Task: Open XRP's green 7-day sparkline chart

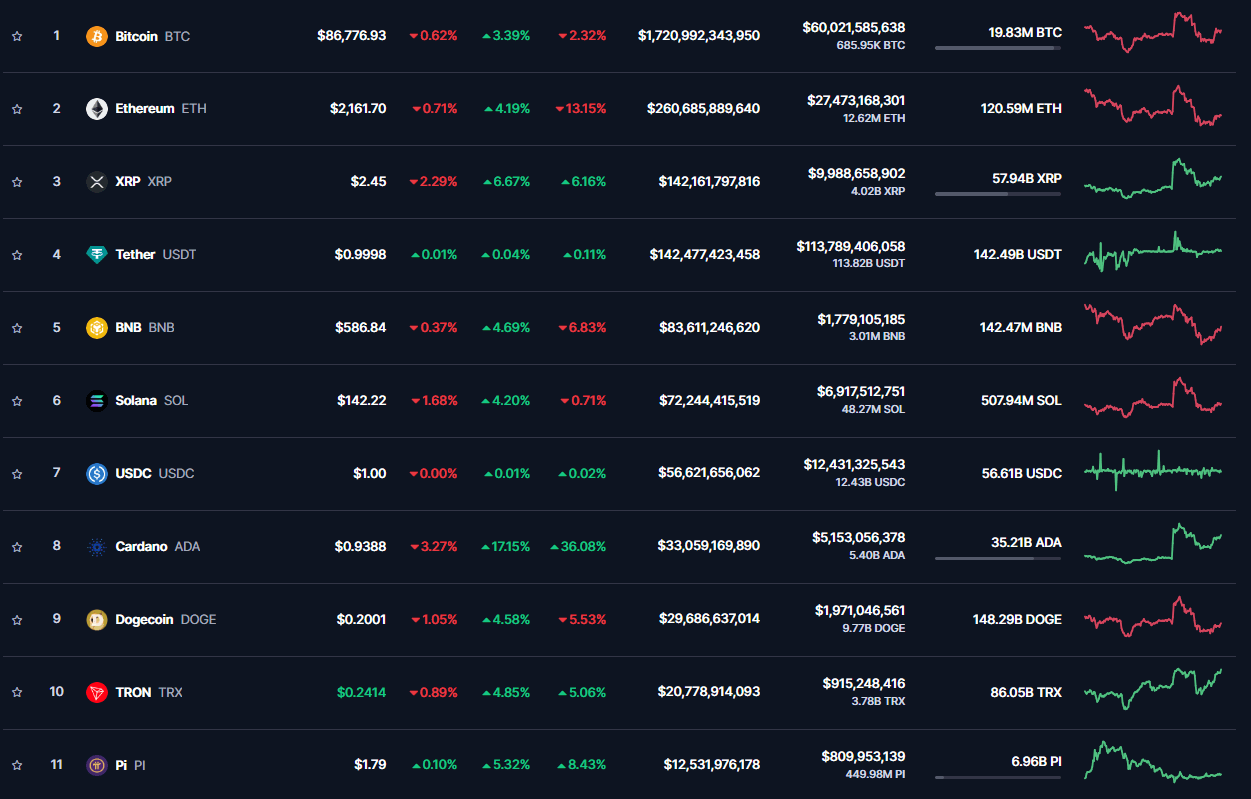Action: coord(1153,178)
